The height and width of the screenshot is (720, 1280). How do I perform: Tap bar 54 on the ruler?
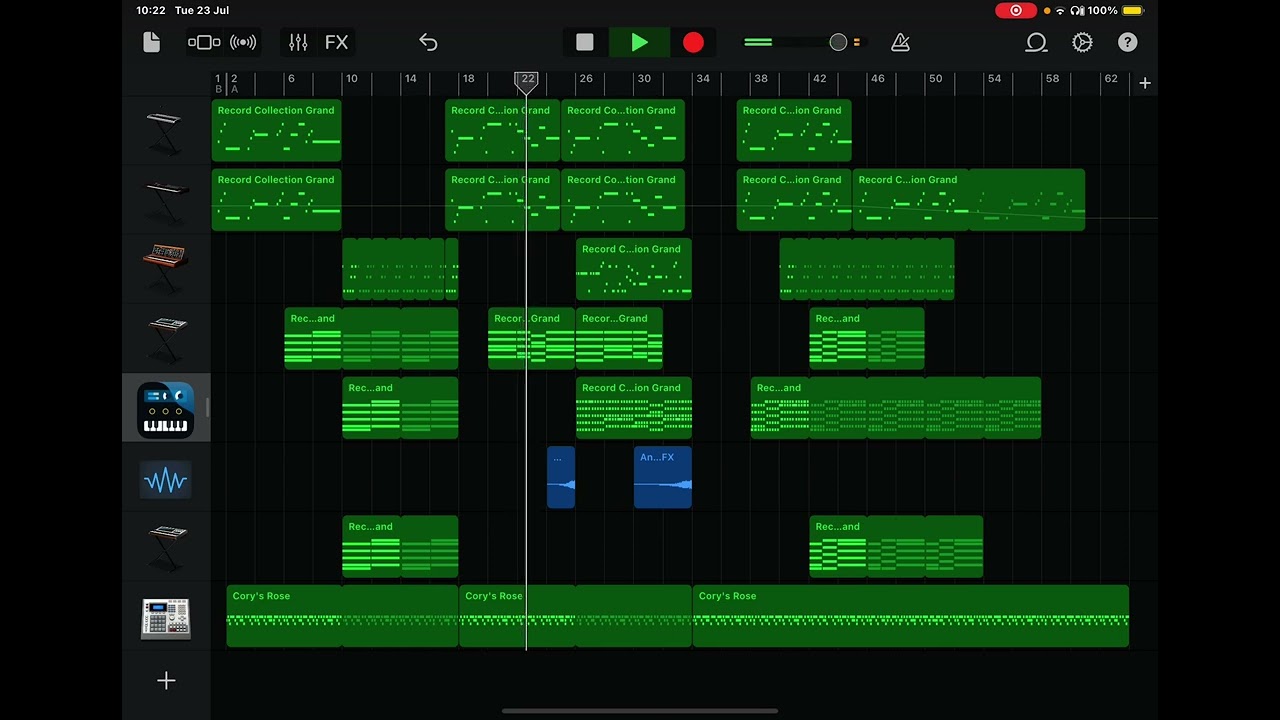[994, 79]
